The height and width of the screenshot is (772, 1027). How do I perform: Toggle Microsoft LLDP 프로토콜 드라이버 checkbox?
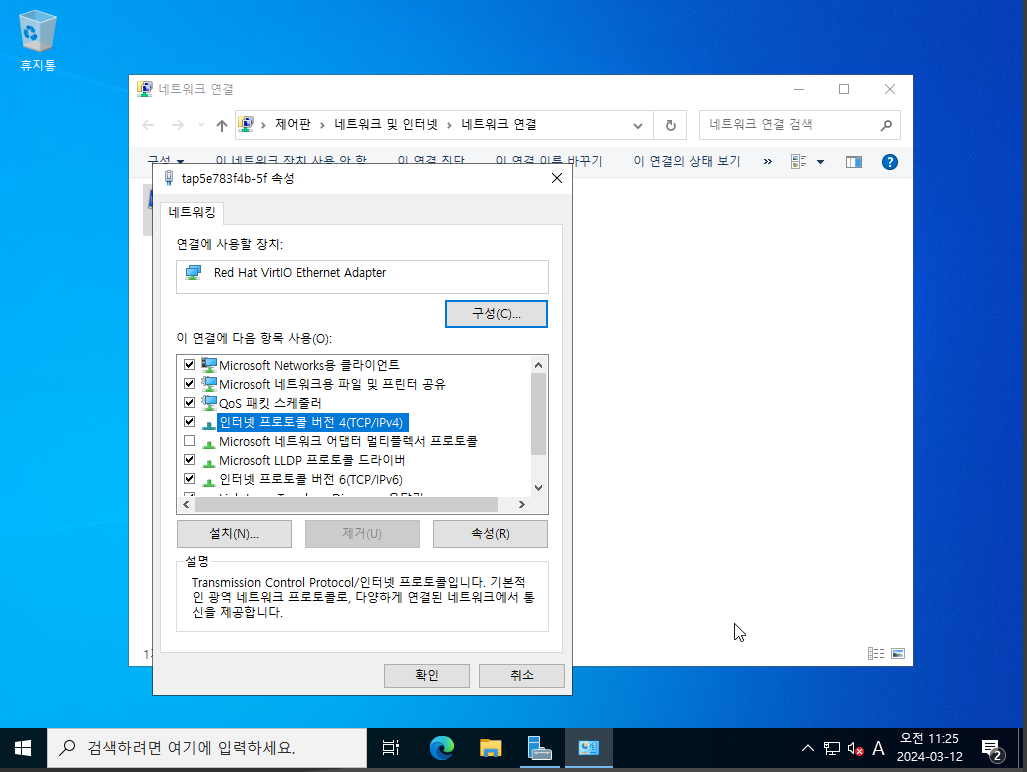pos(189,459)
